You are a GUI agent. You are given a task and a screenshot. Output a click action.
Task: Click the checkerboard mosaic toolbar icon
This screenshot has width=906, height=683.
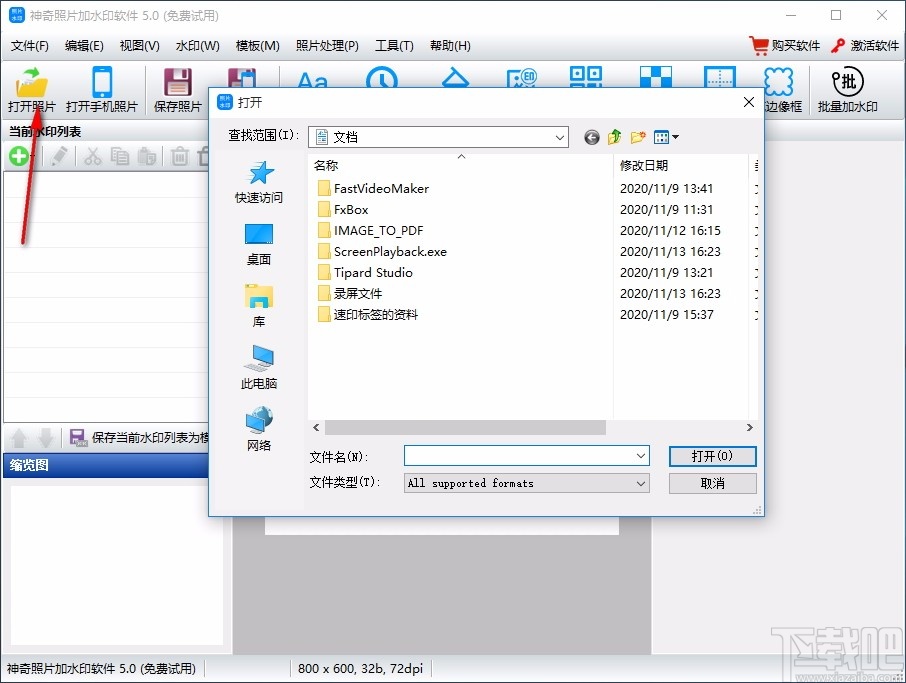pos(656,77)
